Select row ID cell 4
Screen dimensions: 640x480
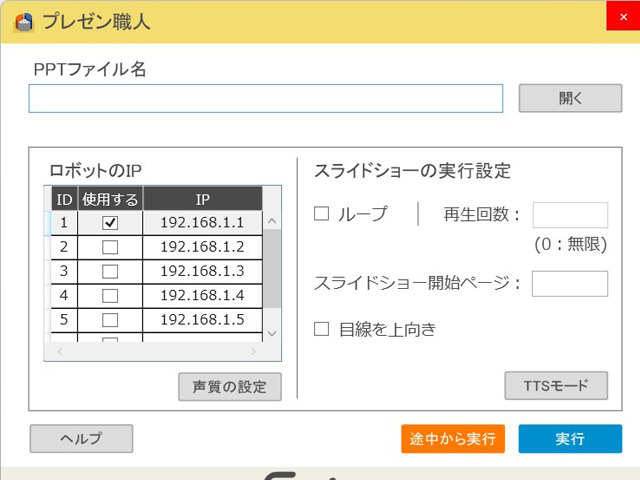(64, 296)
